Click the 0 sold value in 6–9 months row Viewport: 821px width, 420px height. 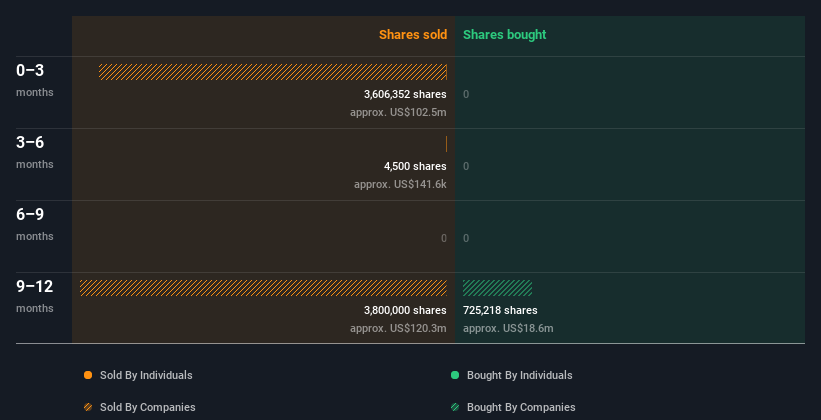pyautogui.click(x=444, y=238)
